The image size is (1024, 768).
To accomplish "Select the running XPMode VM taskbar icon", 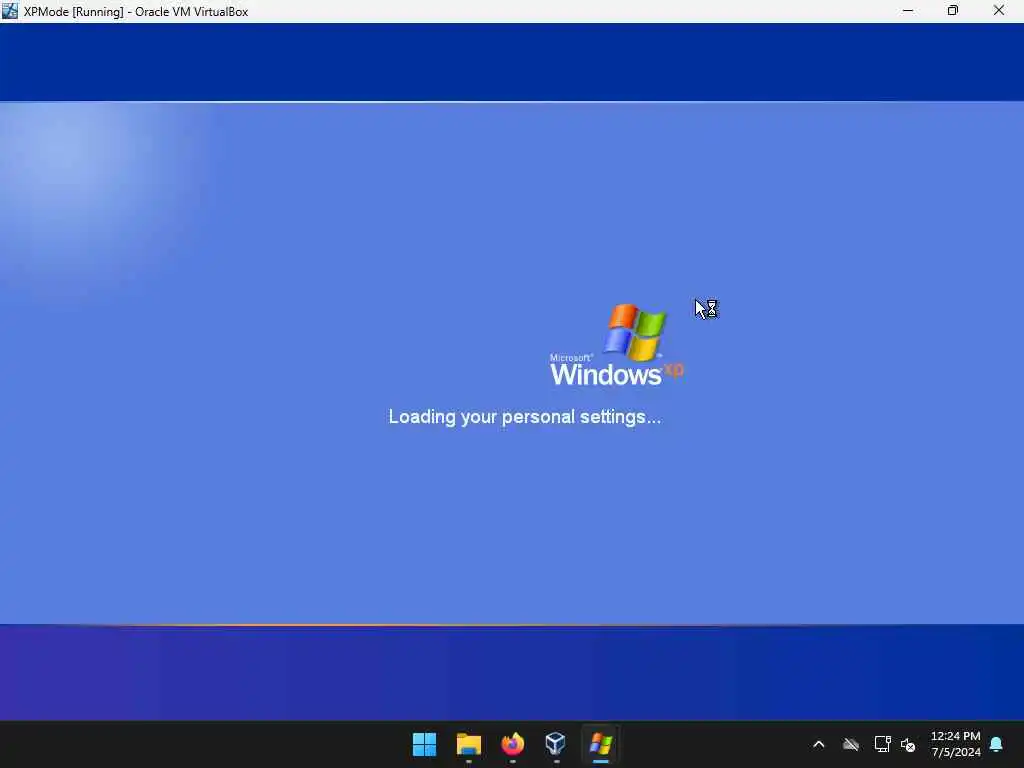I will coord(600,744).
